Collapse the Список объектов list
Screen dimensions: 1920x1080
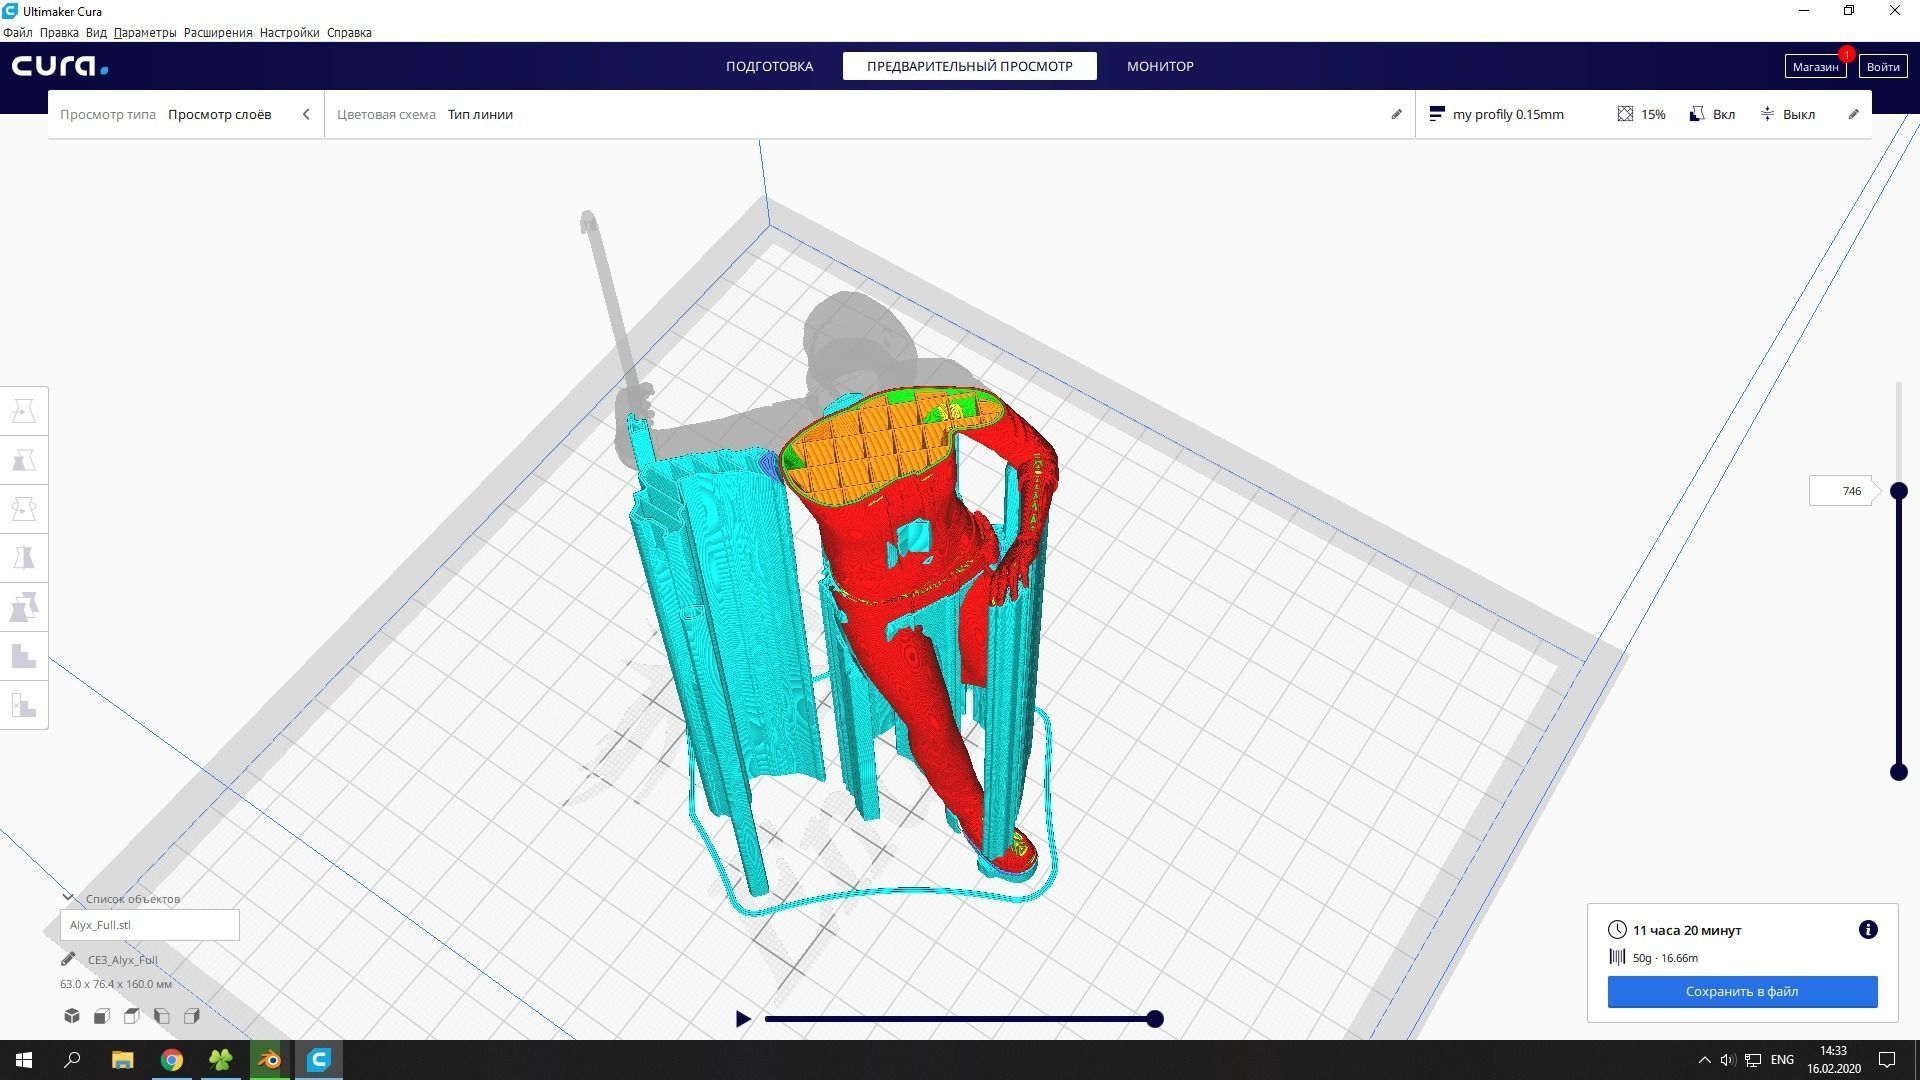68,898
